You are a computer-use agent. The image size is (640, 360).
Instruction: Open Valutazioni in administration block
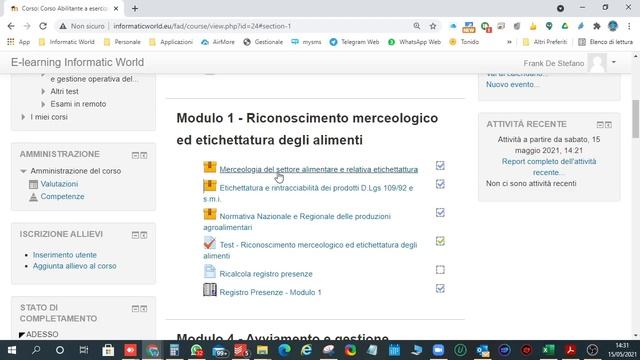(59, 184)
